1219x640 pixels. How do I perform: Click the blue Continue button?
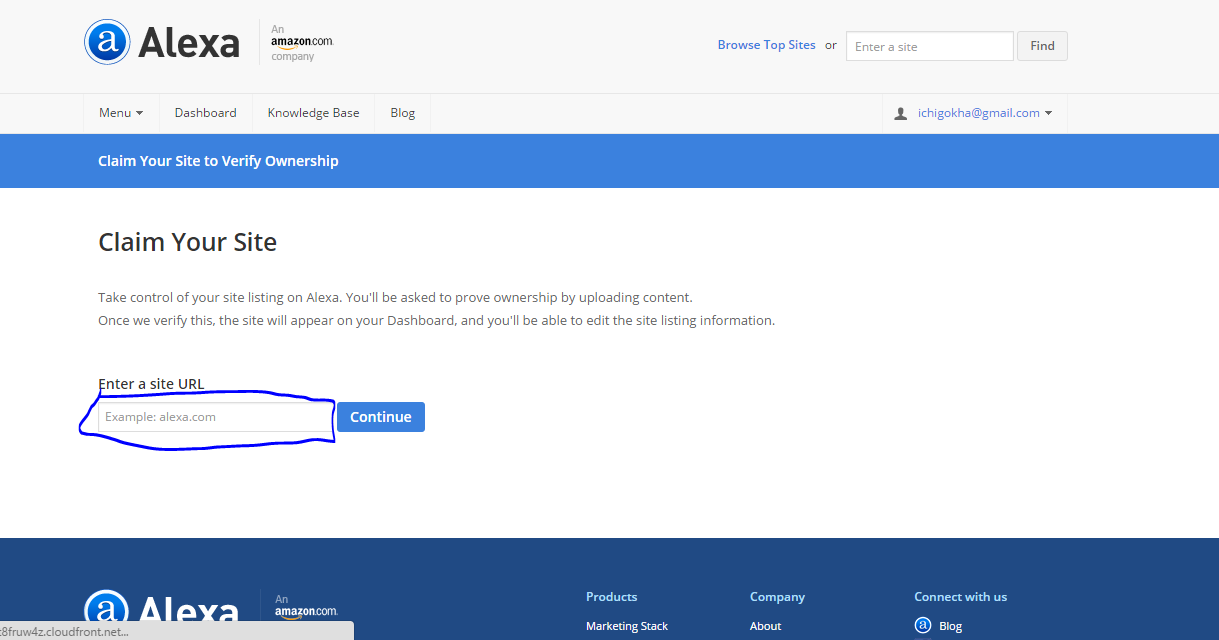click(381, 417)
